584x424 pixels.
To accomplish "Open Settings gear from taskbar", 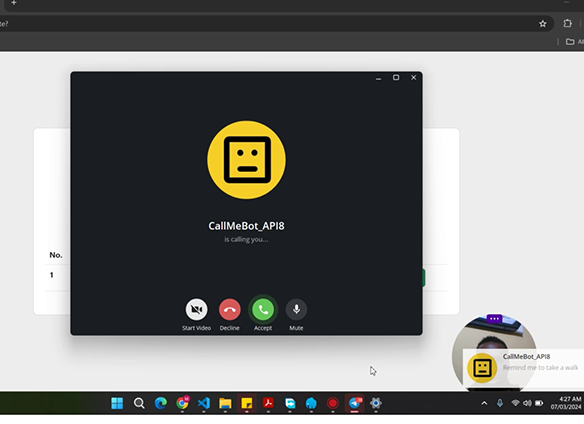I will [x=376, y=403].
